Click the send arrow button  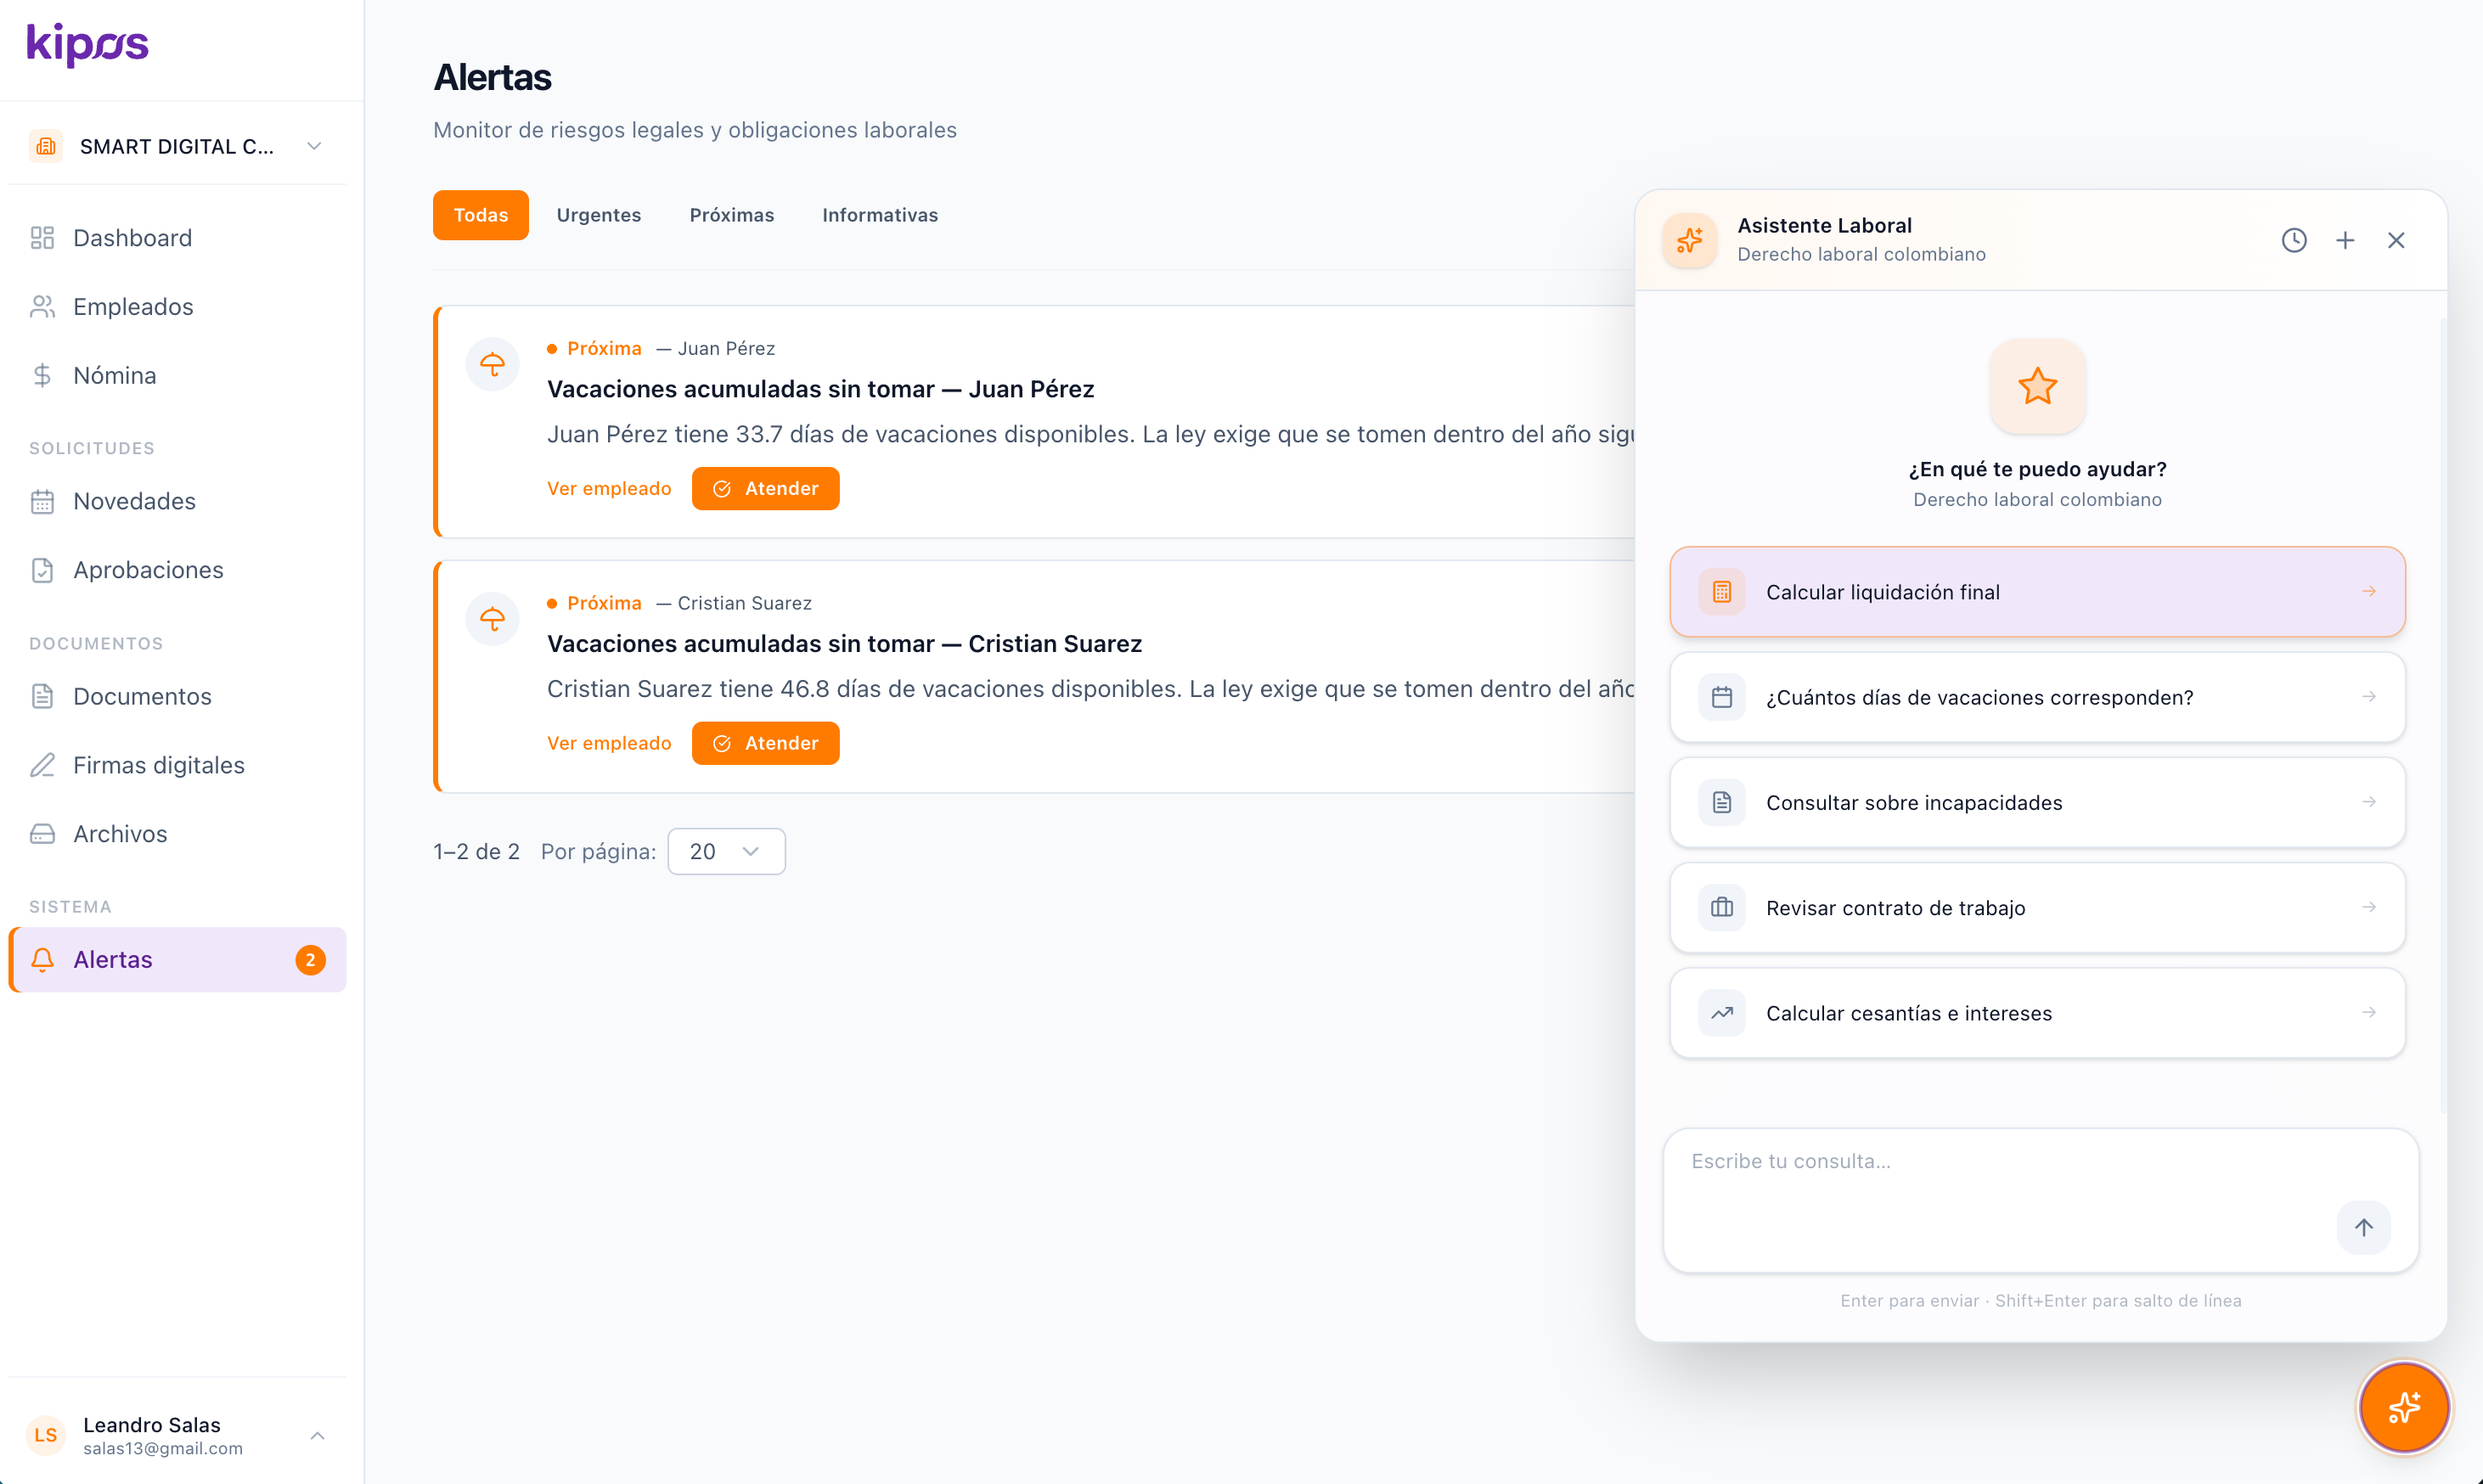coord(2363,1227)
